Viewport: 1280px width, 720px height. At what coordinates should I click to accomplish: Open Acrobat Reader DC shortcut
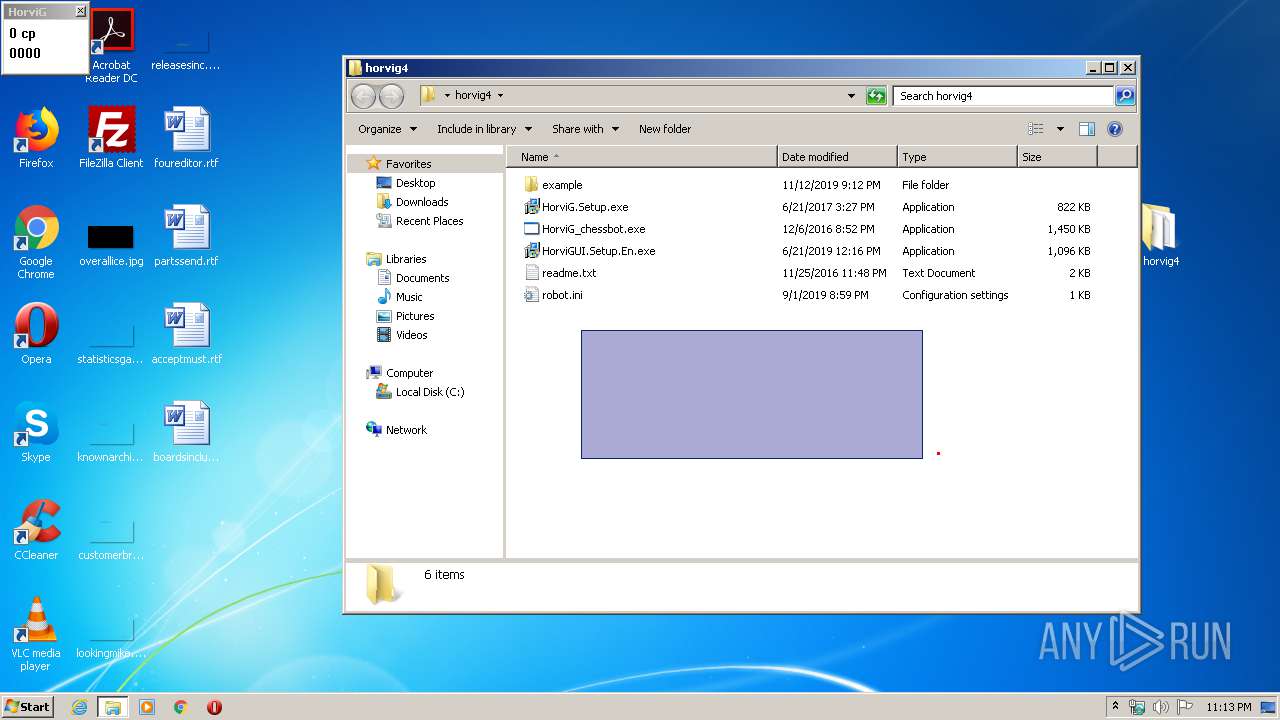tap(111, 46)
